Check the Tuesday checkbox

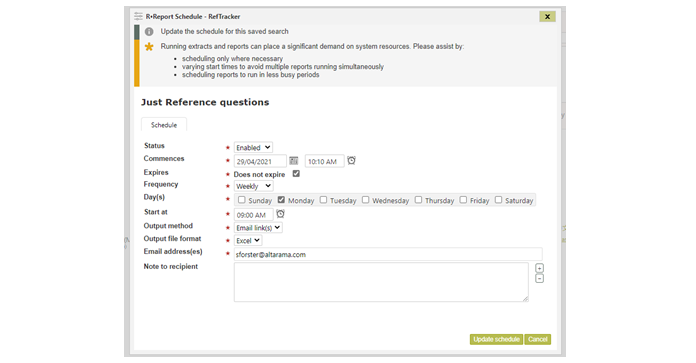(x=323, y=200)
